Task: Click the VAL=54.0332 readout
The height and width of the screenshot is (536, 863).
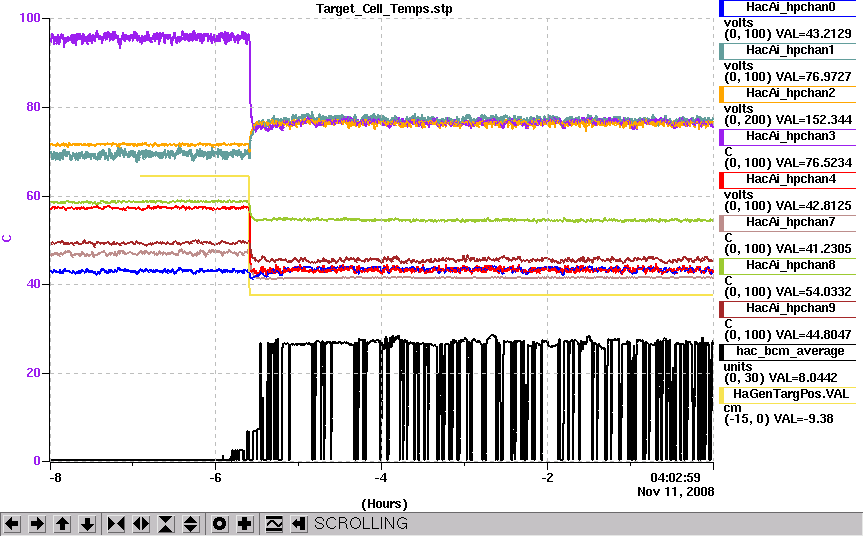Action: click(x=812, y=291)
